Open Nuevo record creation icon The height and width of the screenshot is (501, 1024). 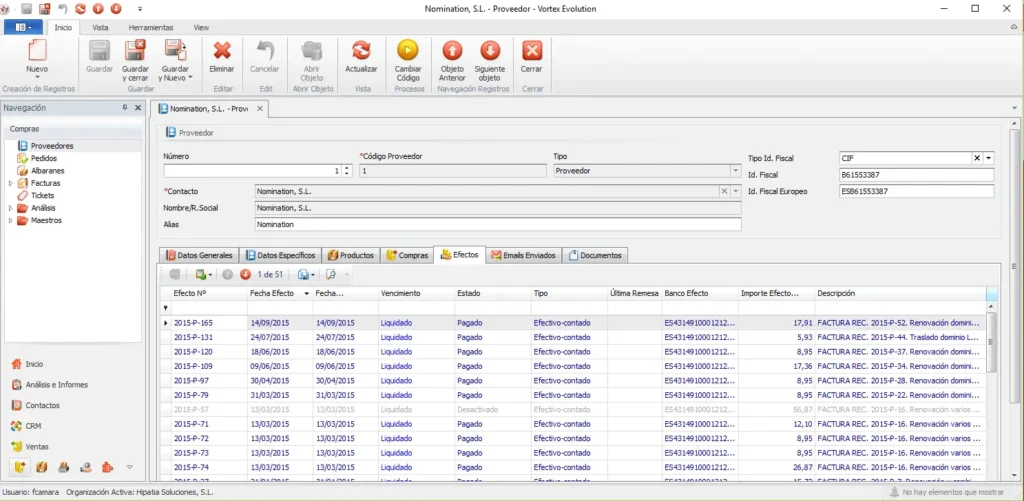37,51
